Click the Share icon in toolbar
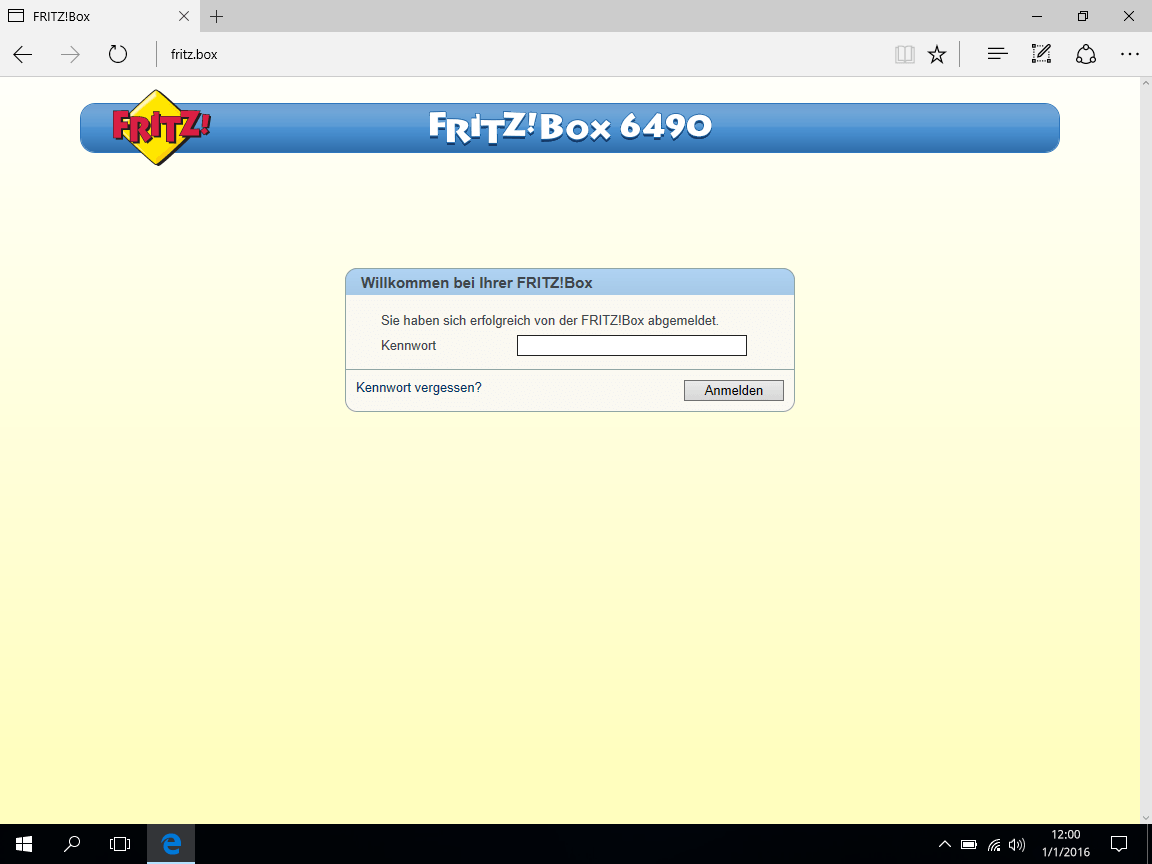The image size is (1152, 864). [1086, 54]
